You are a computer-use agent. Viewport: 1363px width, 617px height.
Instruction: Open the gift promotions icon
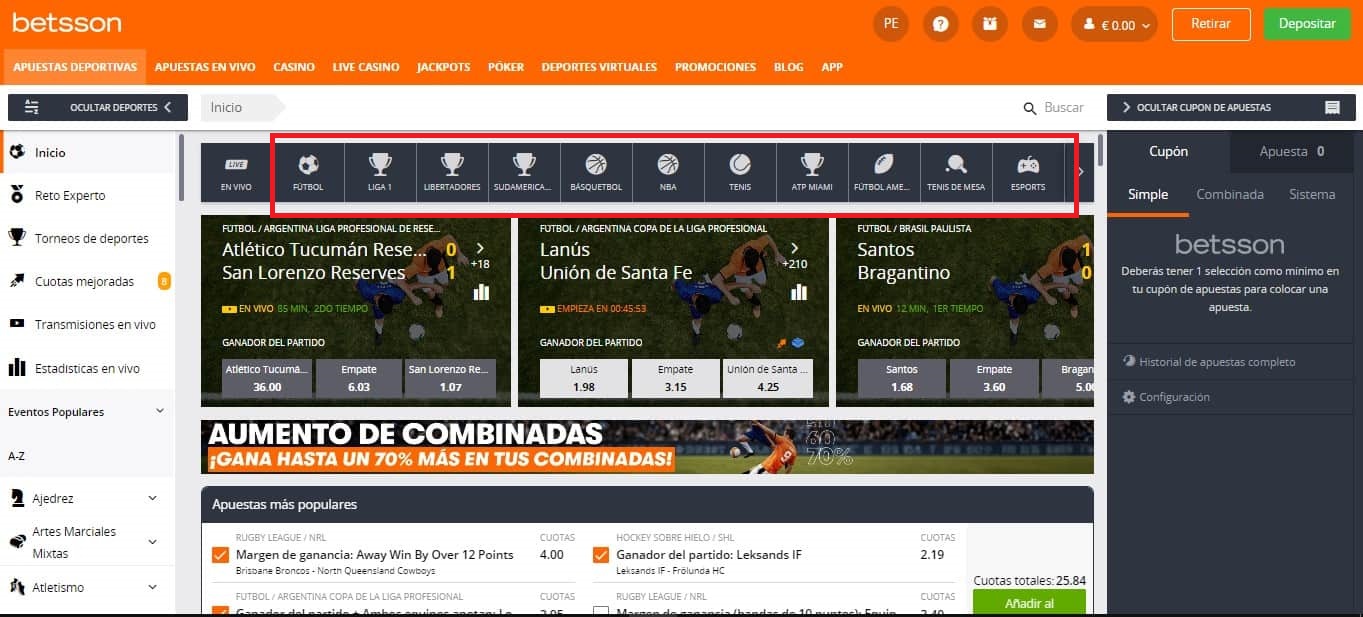tap(989, 23)
